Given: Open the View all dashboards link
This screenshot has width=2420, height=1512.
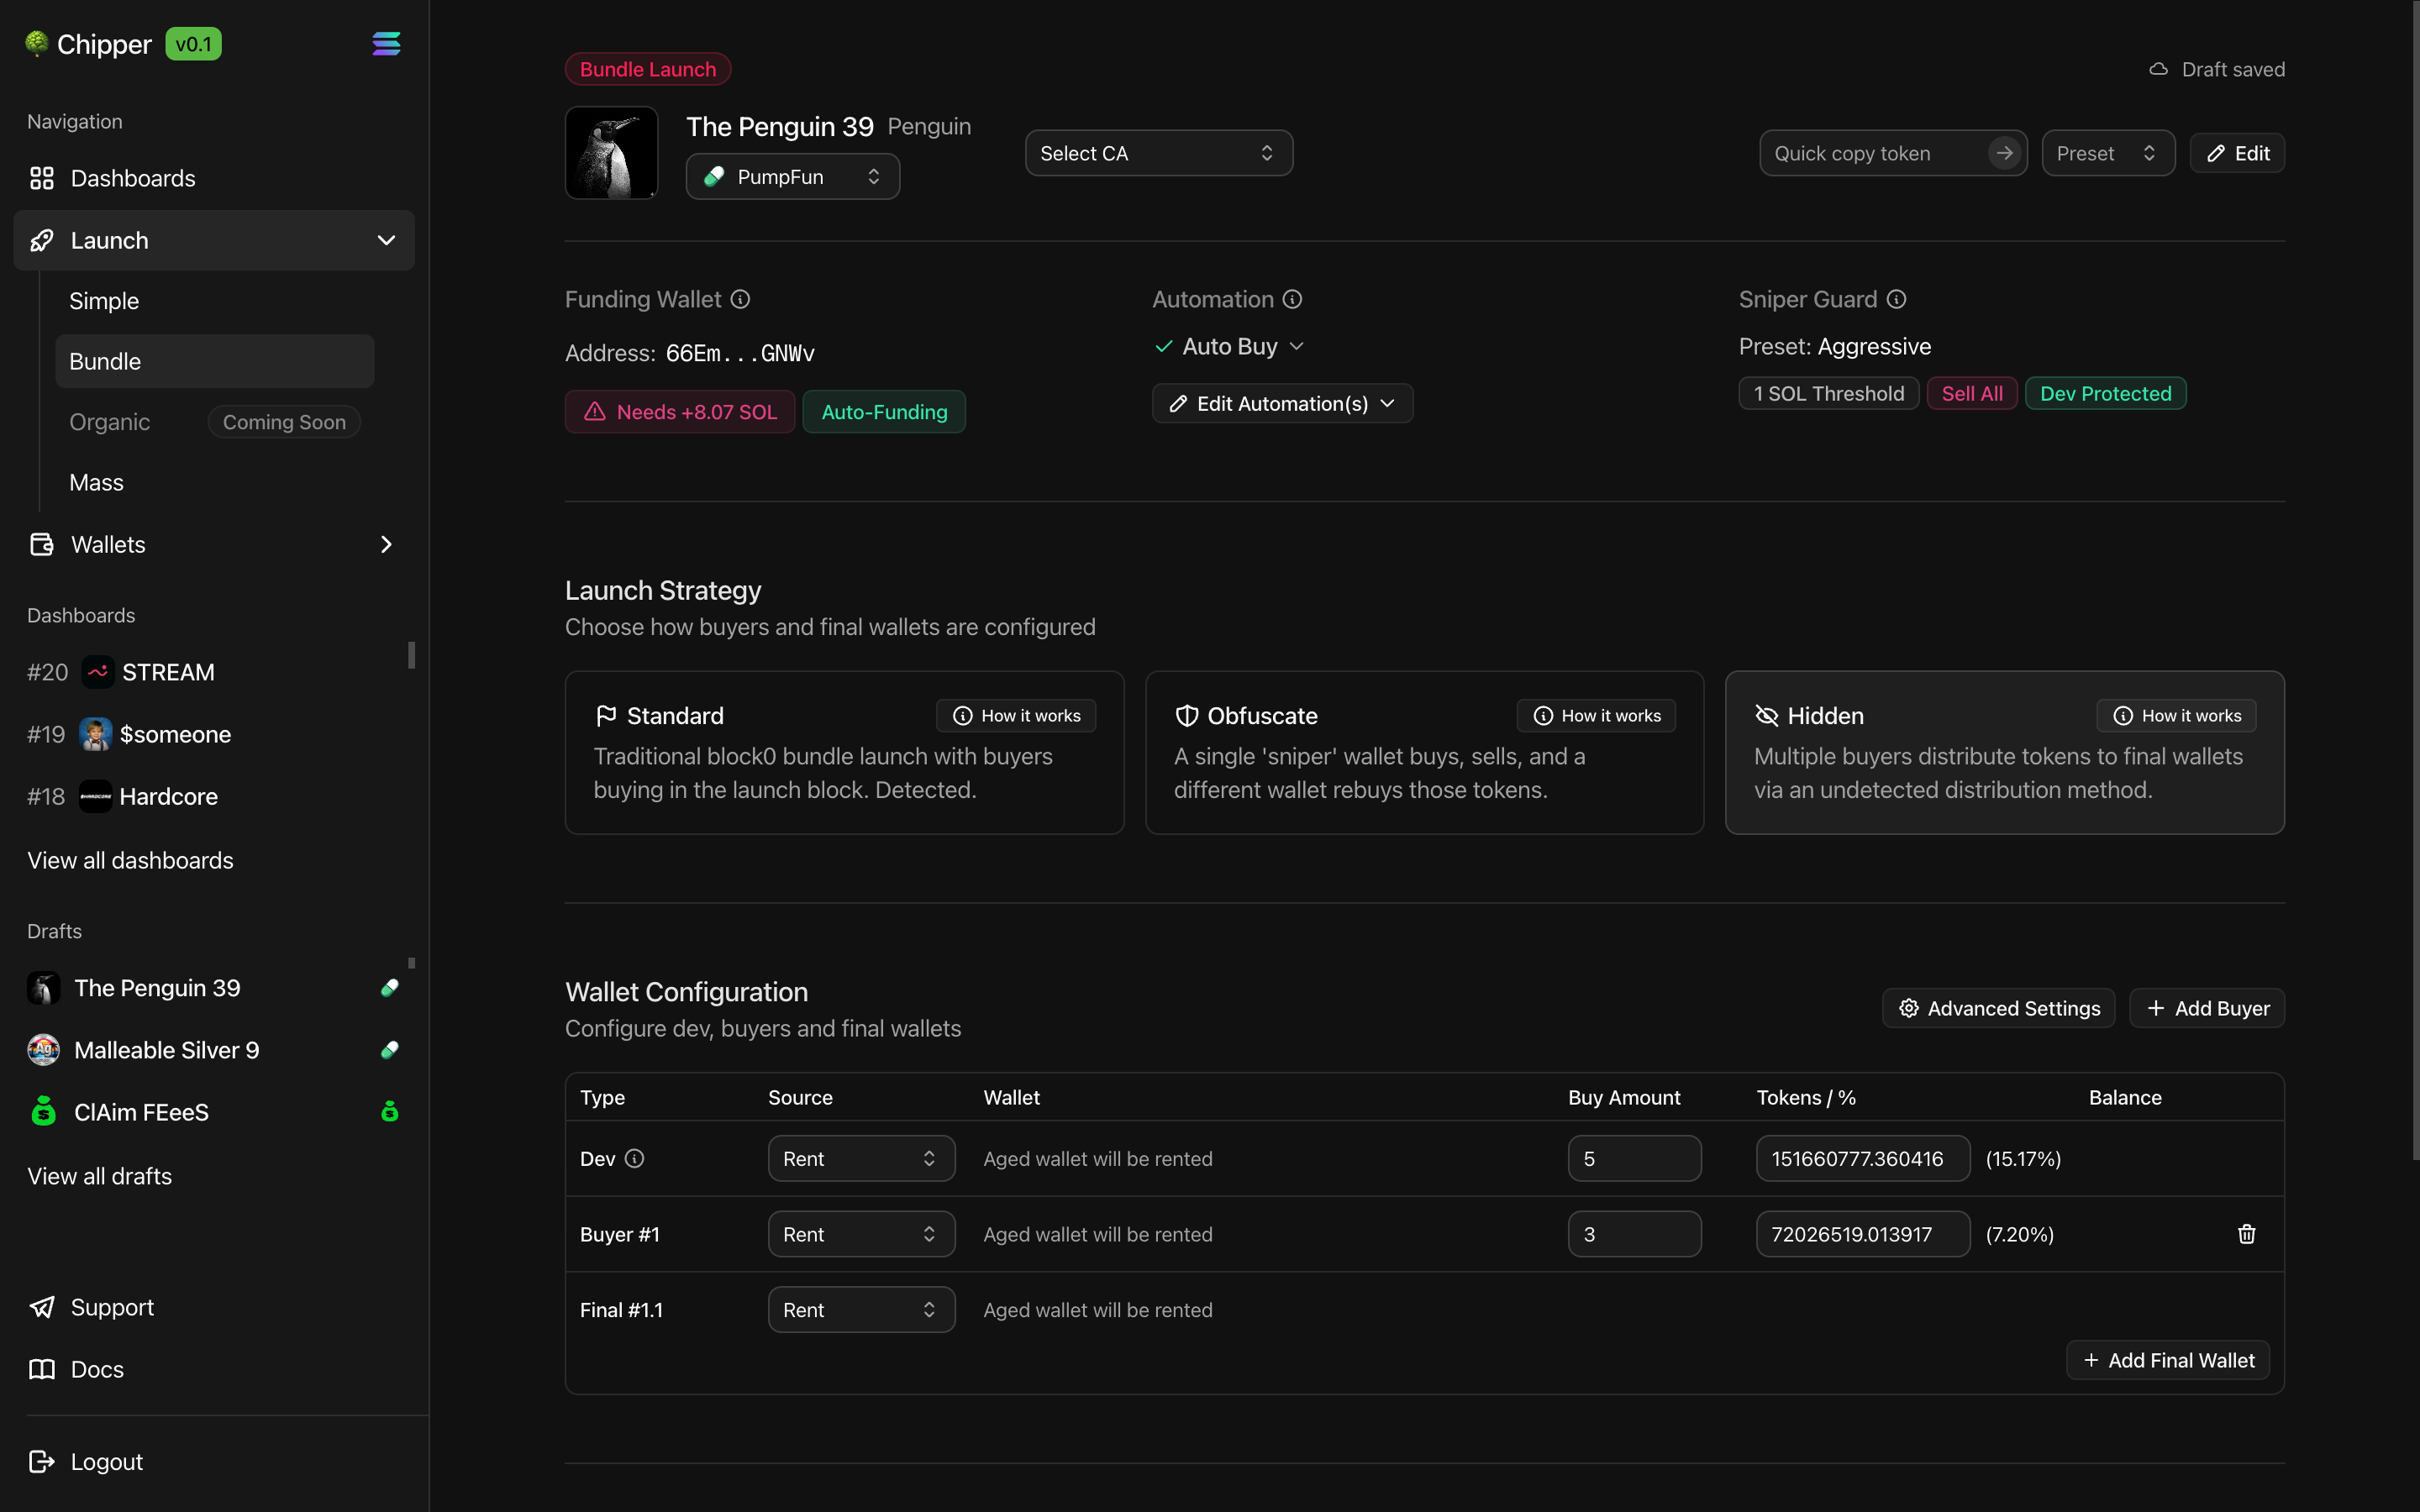Looking at the screenshot, I should [130, 860].
